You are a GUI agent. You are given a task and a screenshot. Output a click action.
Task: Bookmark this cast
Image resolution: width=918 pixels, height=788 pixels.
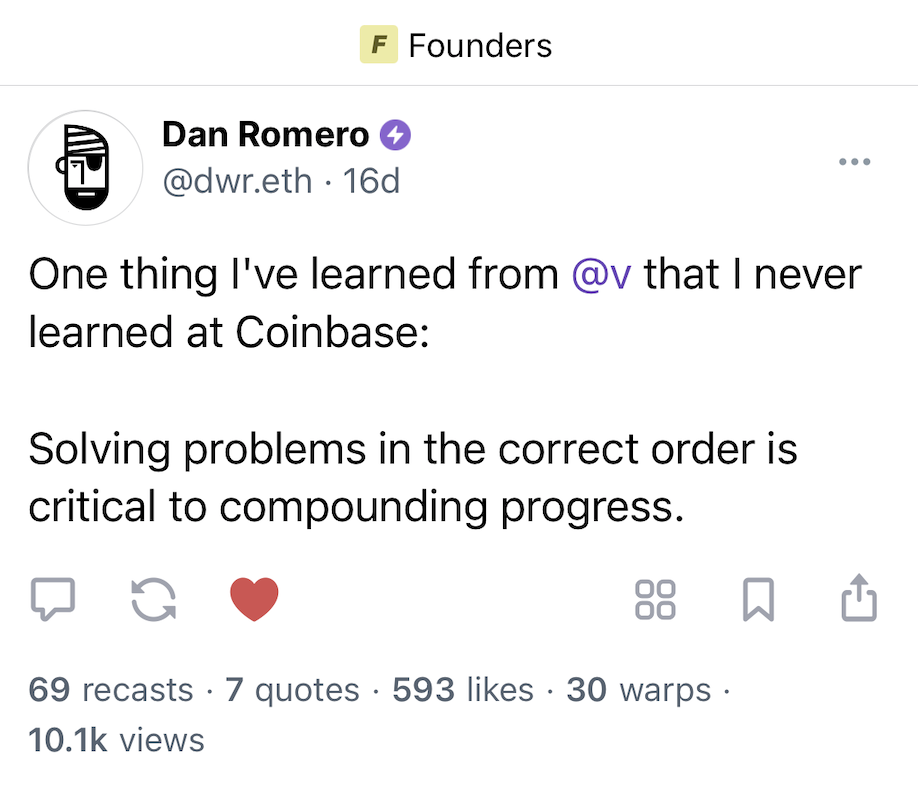(x=758, y=599)
